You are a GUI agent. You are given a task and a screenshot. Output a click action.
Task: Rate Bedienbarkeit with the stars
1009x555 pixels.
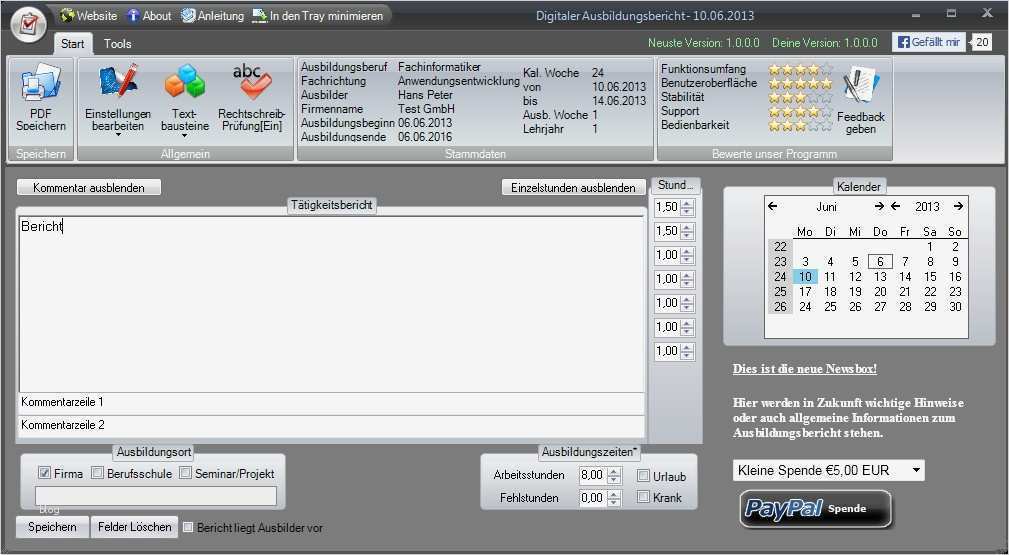[801, 126]
